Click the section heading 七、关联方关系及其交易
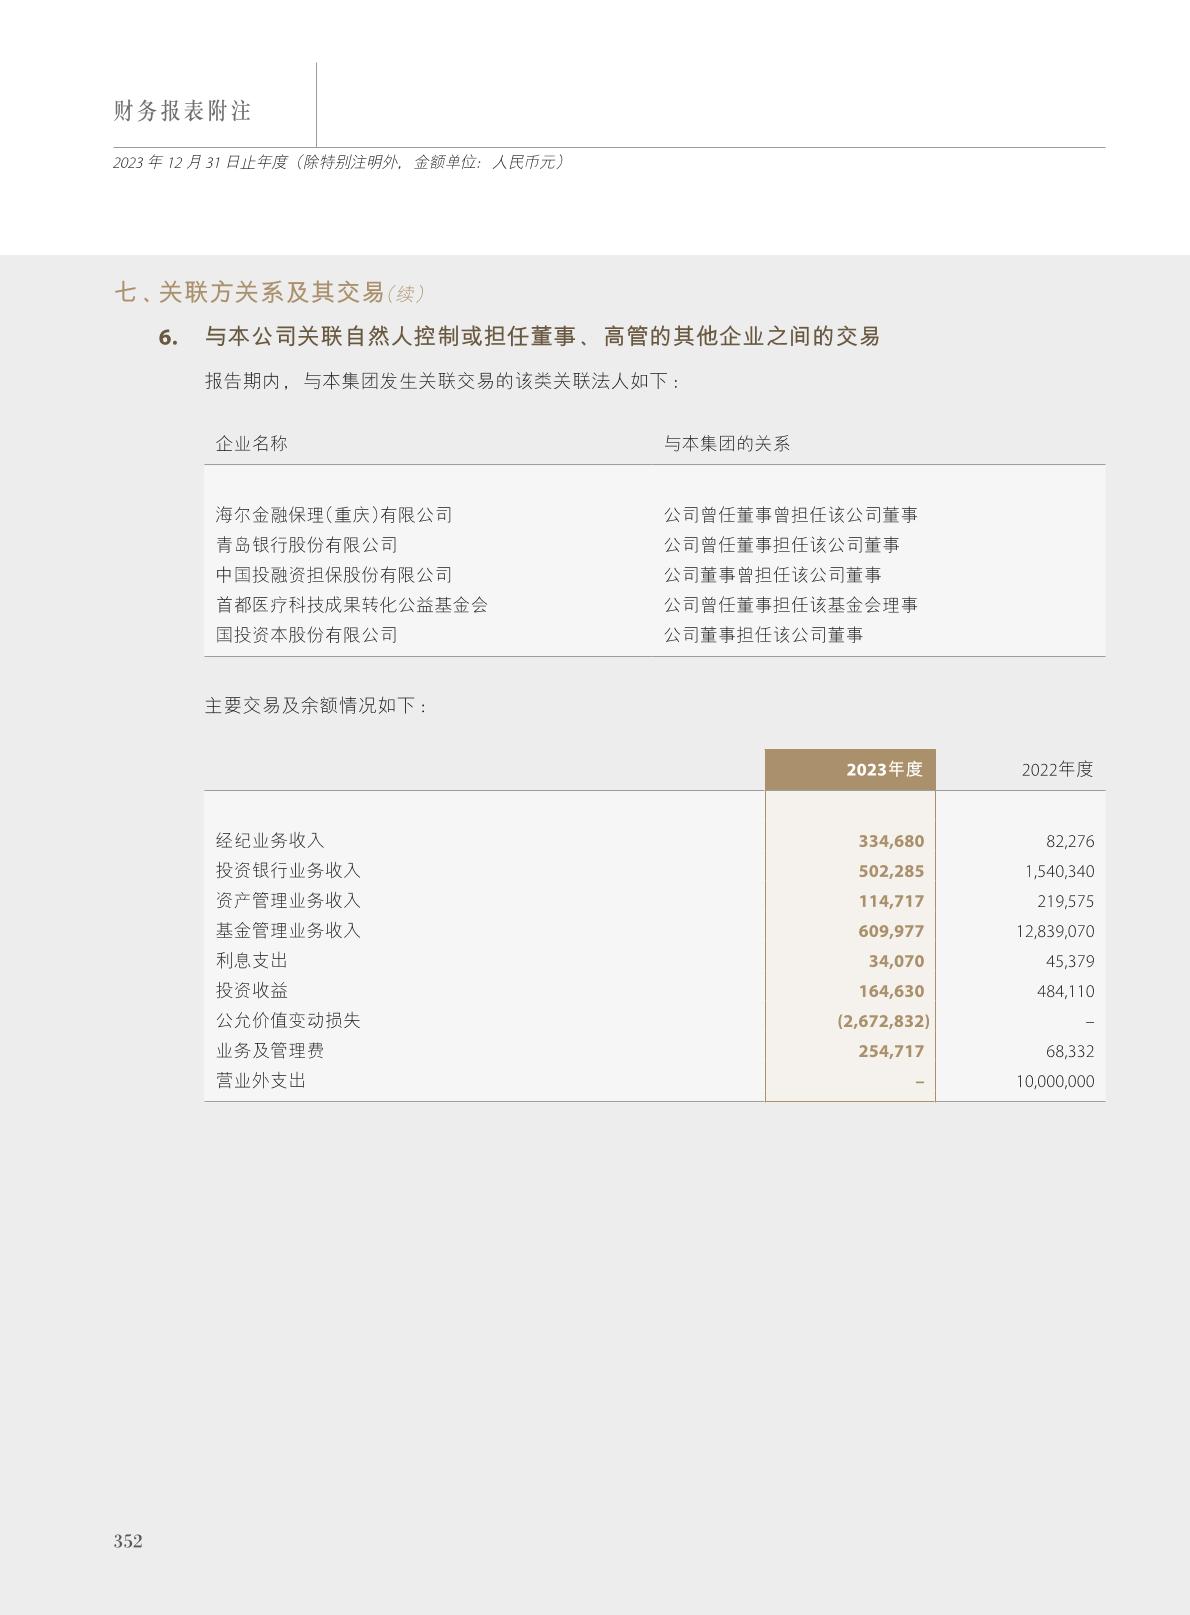The height and width of the screenshot is (1615, 1190). tap(249, 292)
